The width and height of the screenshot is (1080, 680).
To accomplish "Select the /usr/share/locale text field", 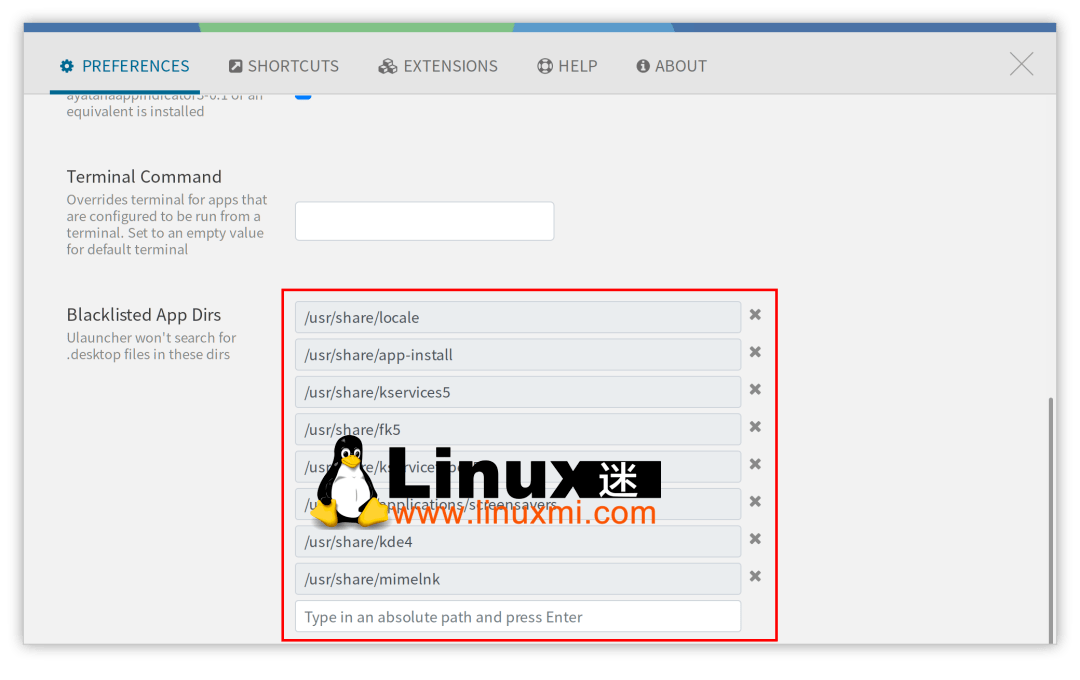I will [517, 316].
